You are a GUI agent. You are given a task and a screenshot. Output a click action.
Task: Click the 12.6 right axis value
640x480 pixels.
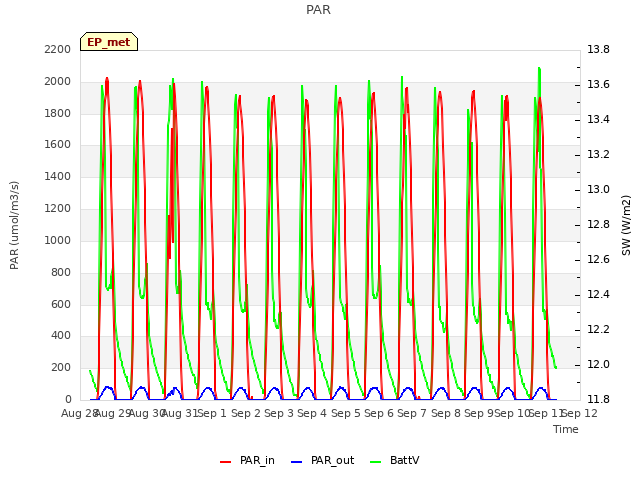(598, 260)
